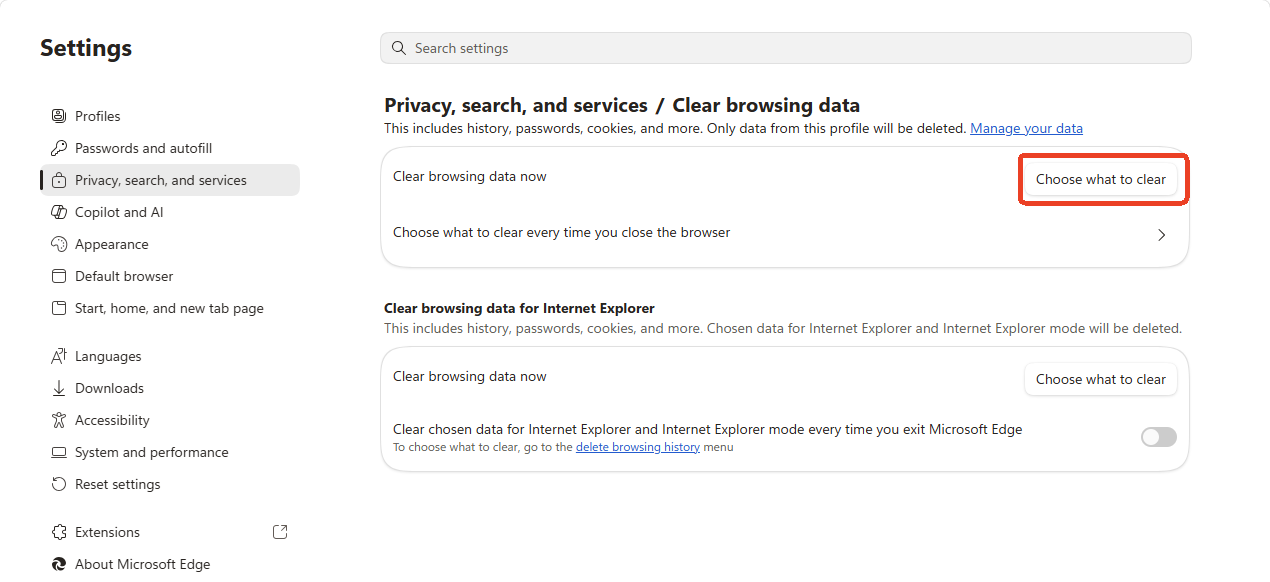Click the Default browser window icon

pos(58,276)
